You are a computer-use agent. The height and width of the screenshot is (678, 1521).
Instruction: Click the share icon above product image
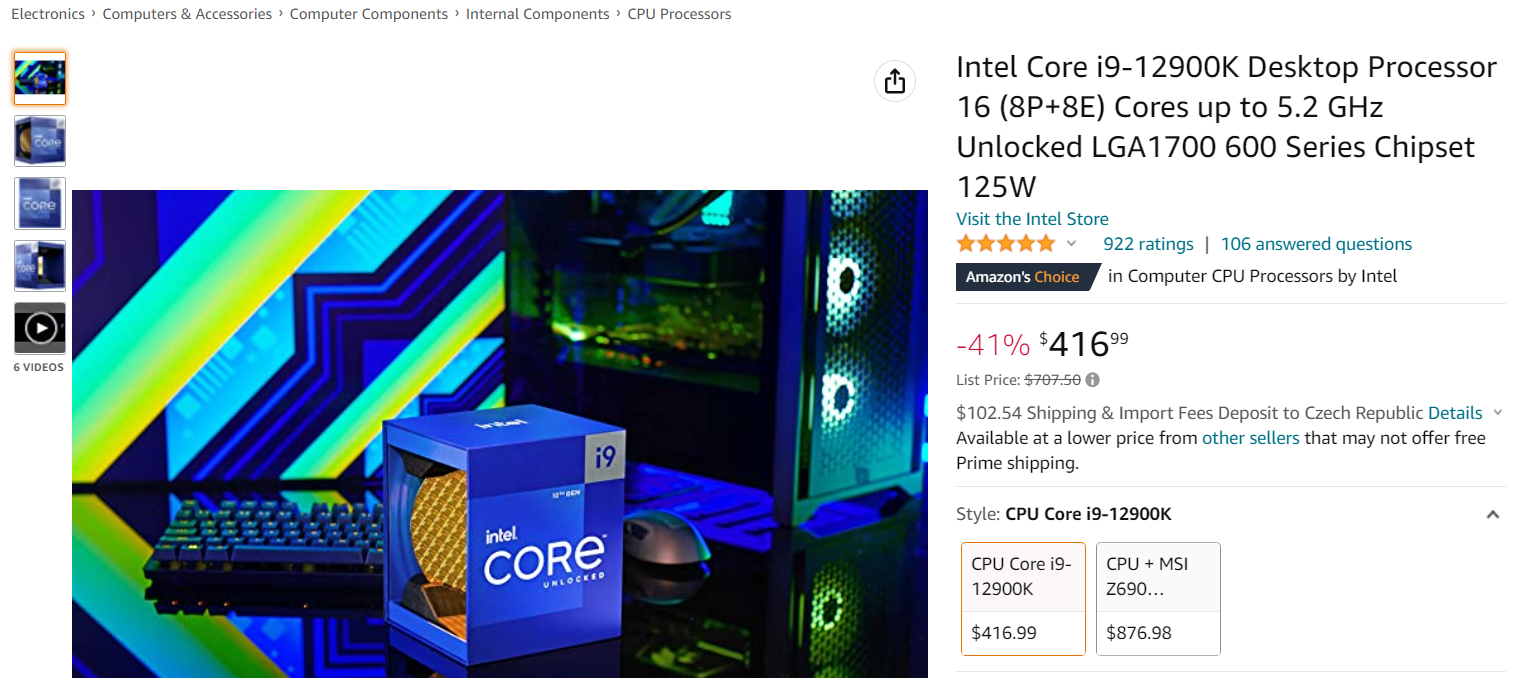(x=895, y=81)
